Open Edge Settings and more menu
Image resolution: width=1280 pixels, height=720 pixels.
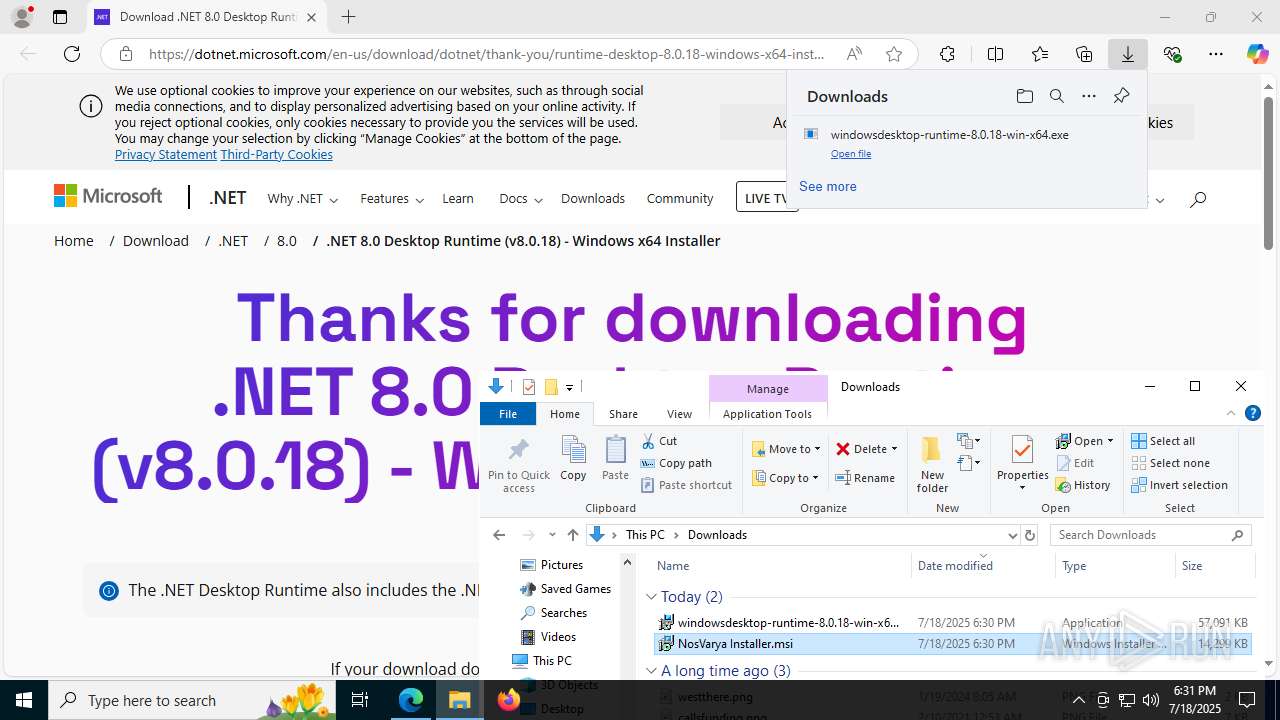(1216, 54)
